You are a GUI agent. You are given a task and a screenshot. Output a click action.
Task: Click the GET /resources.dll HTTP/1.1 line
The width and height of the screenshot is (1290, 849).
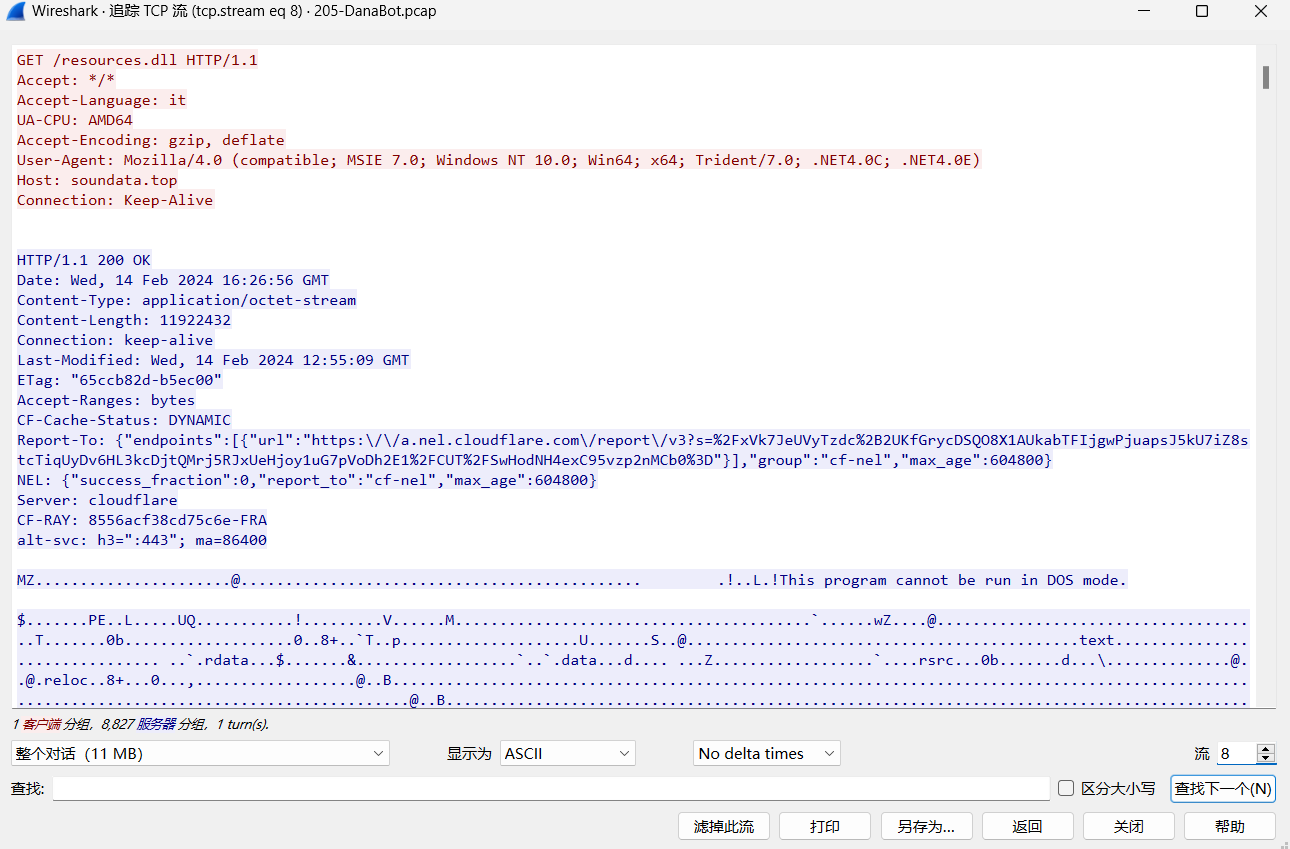(137, 60)
